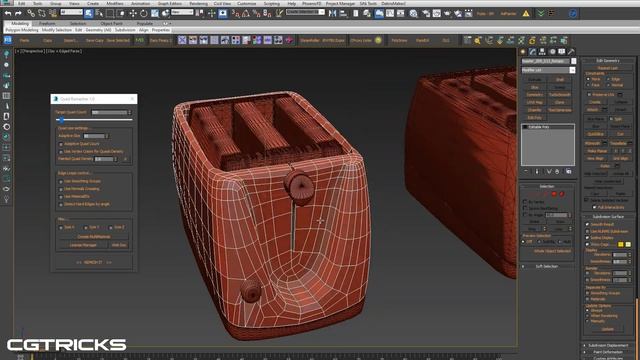Toggle the Angle Snap tool
This screenshot has width=640, height=360.
[246, 13]
